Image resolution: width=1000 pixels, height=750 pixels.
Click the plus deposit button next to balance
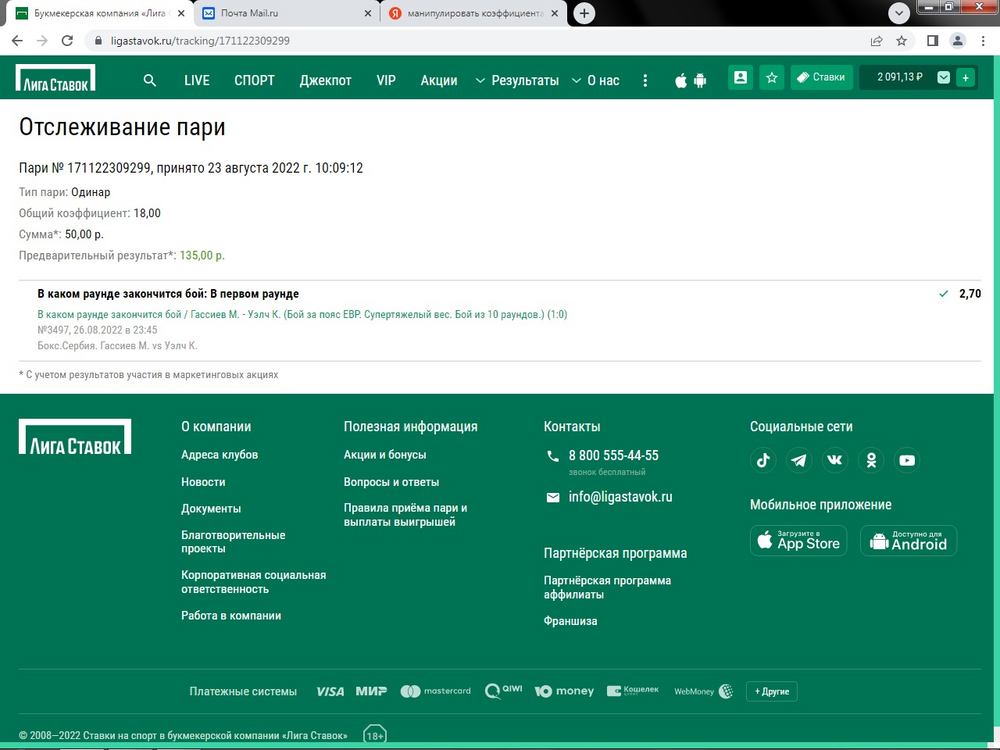966,77
